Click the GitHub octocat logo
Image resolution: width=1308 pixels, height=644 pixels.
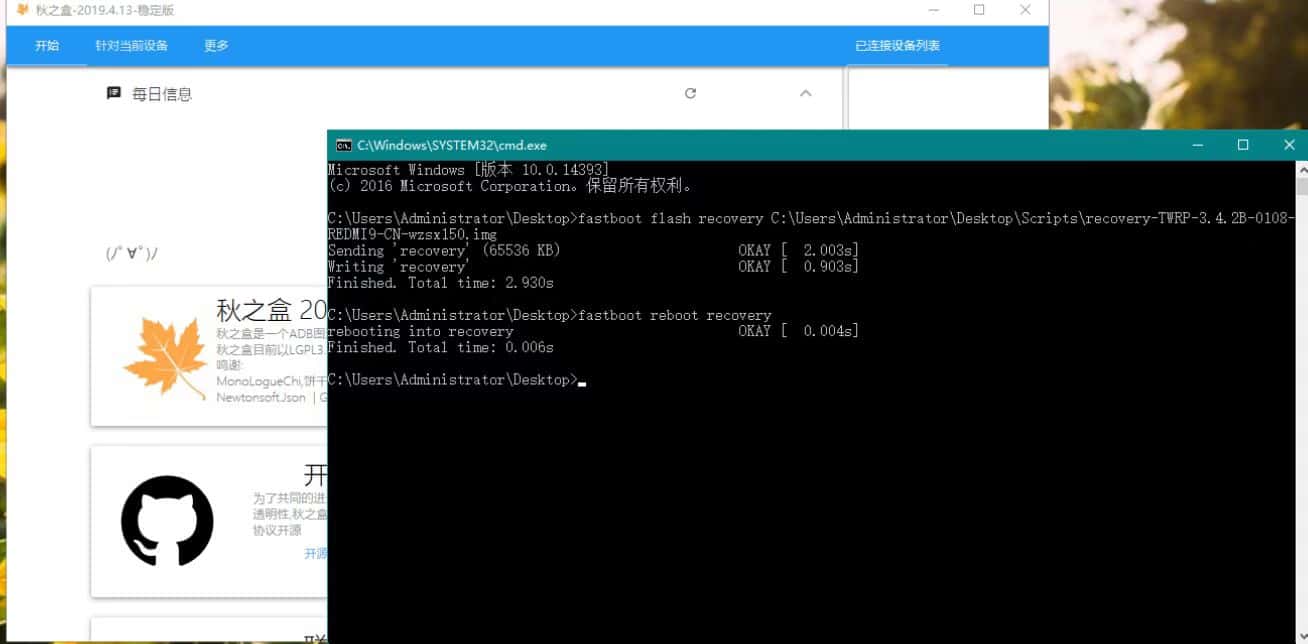click(167, 521)
